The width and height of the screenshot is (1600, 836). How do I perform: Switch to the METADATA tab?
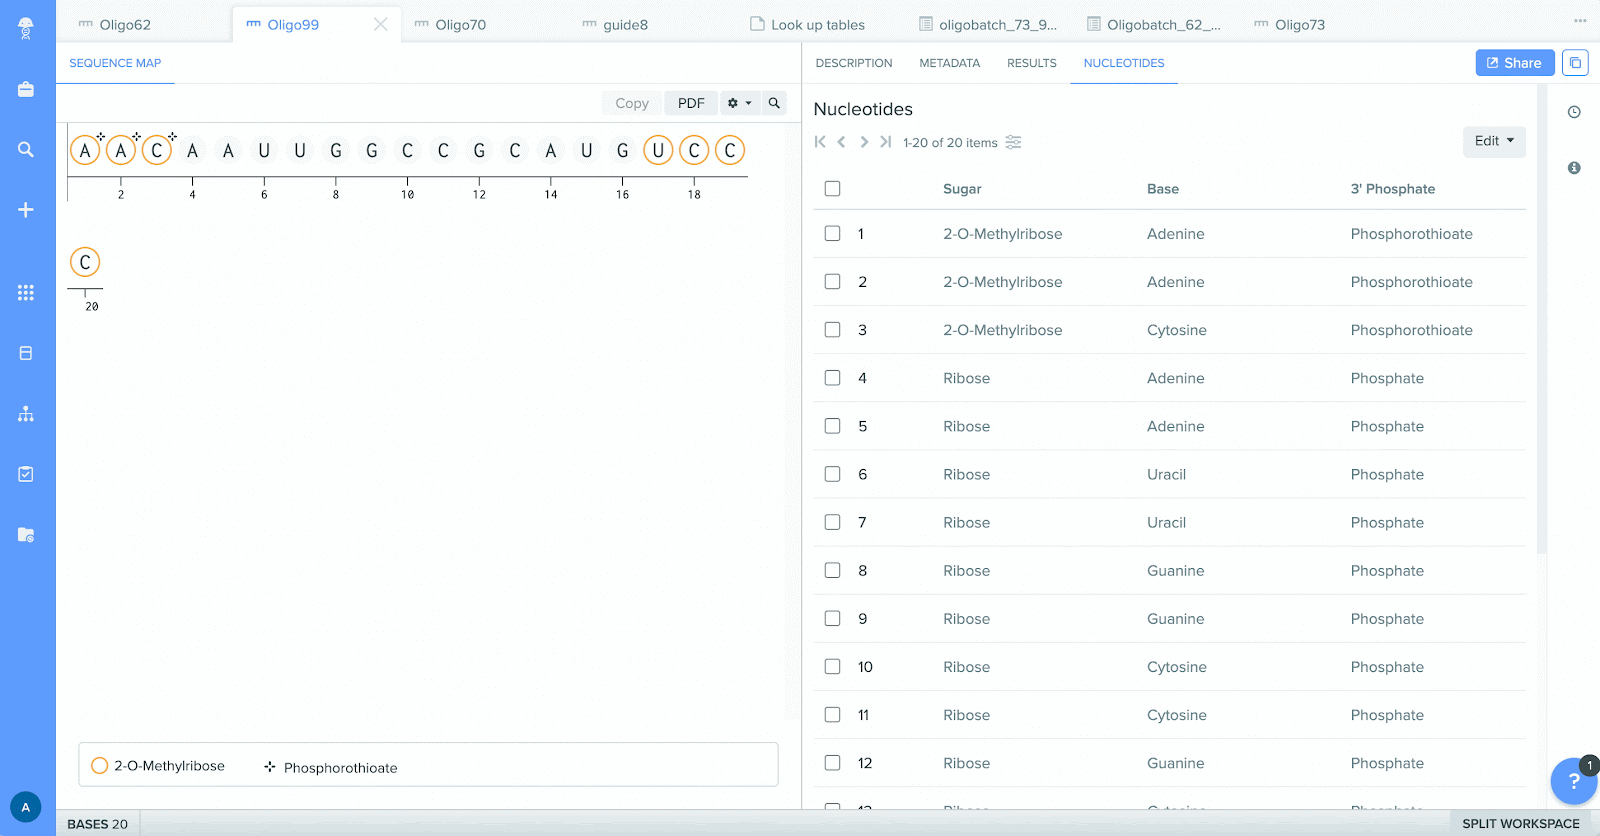[x=949, y=63]
